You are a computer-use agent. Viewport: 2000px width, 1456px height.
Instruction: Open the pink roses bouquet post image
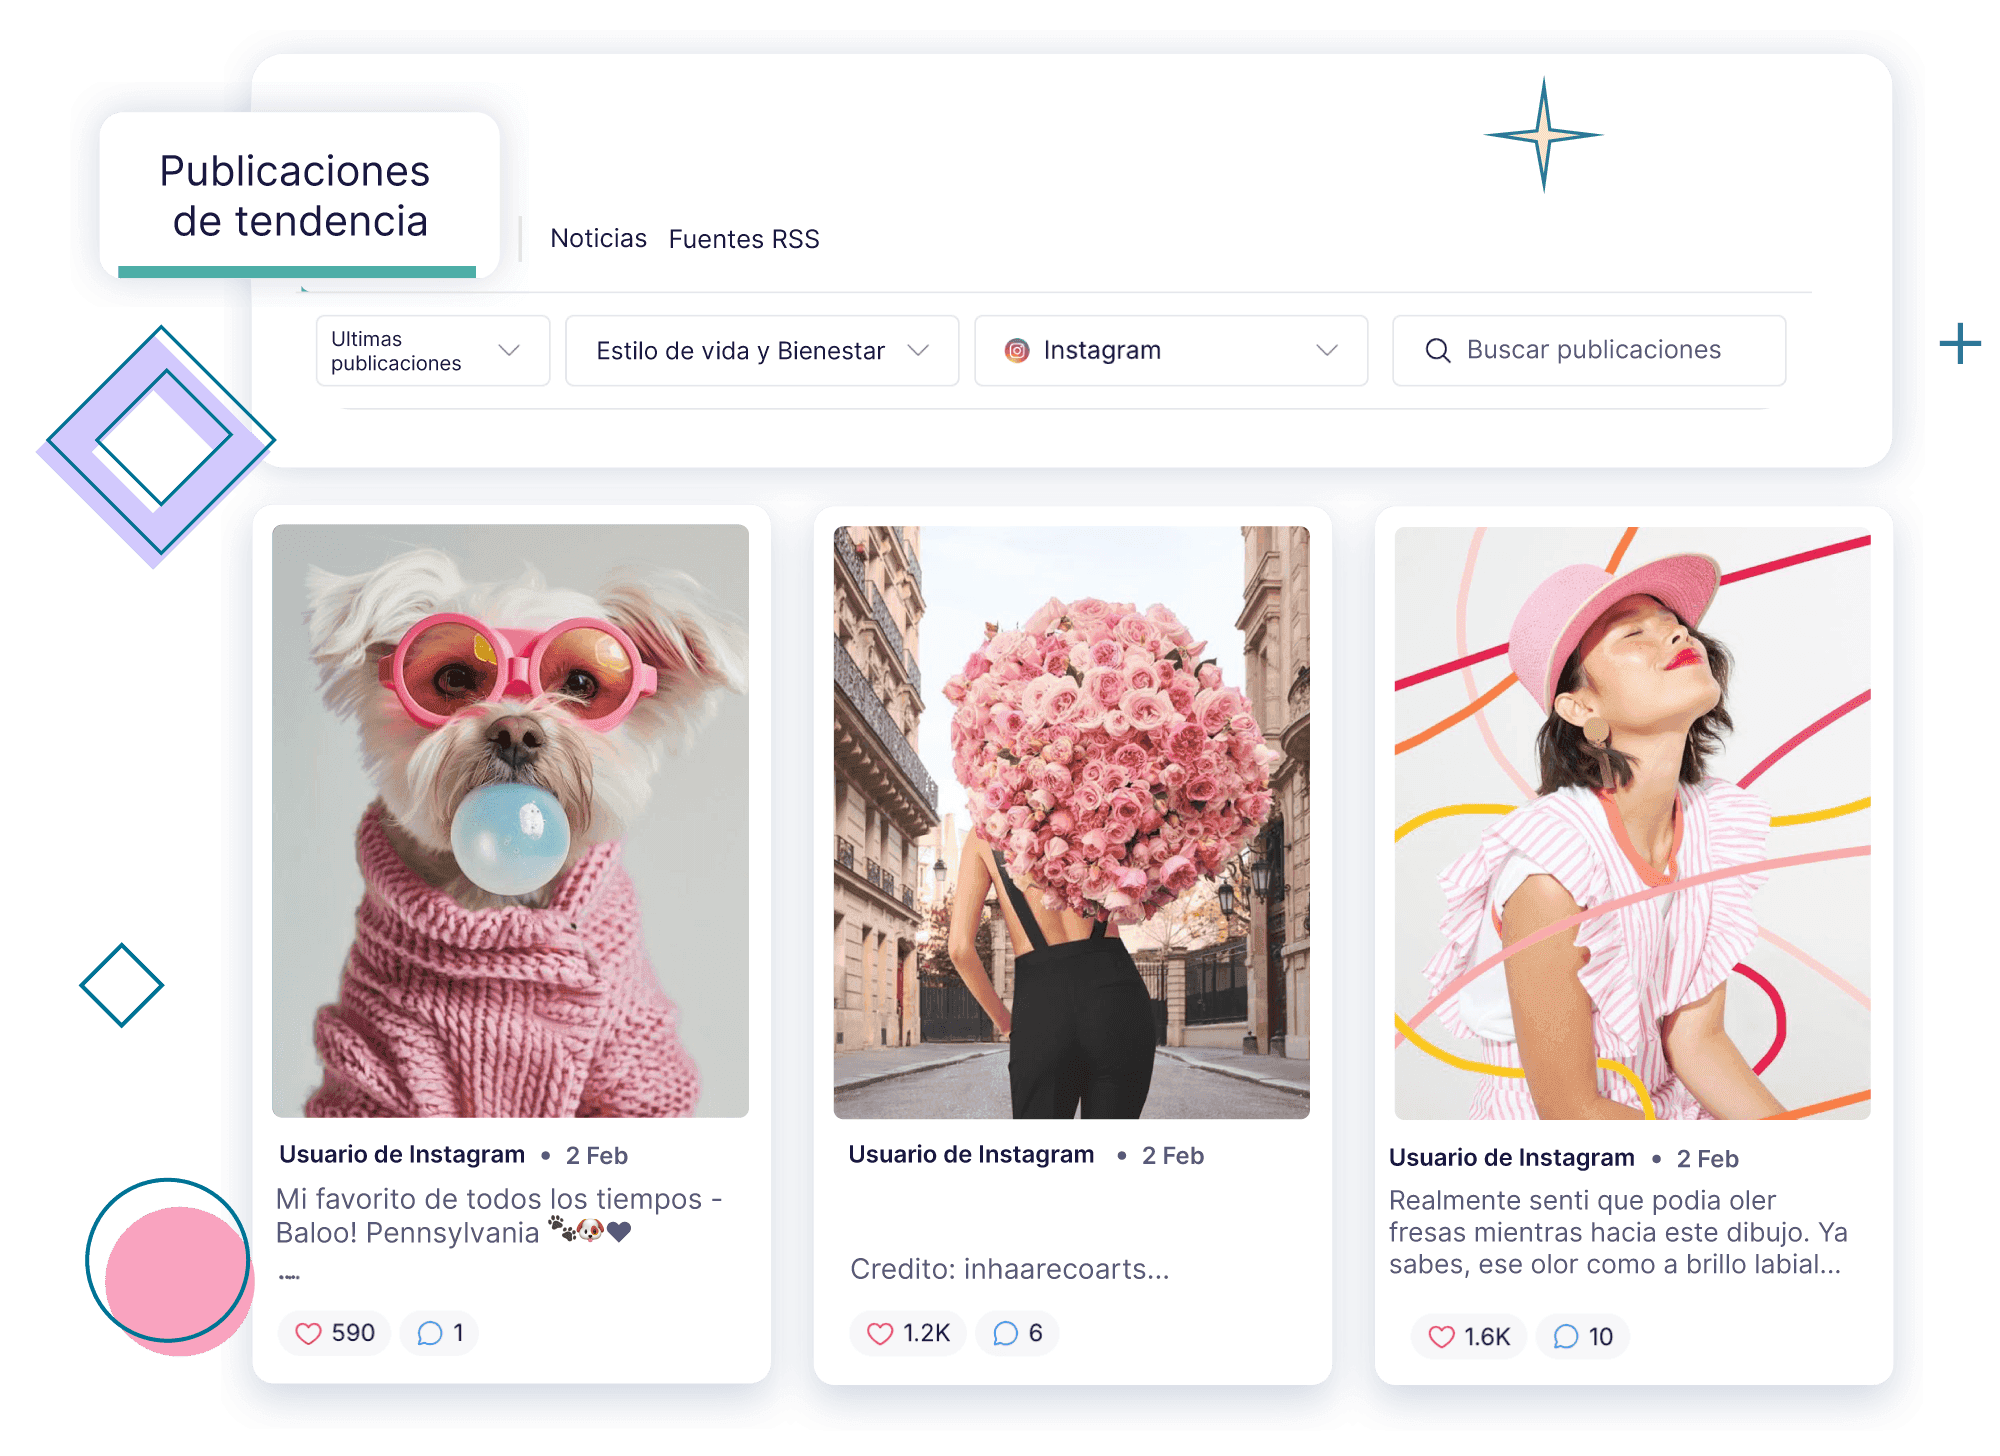pos(1071,820)
